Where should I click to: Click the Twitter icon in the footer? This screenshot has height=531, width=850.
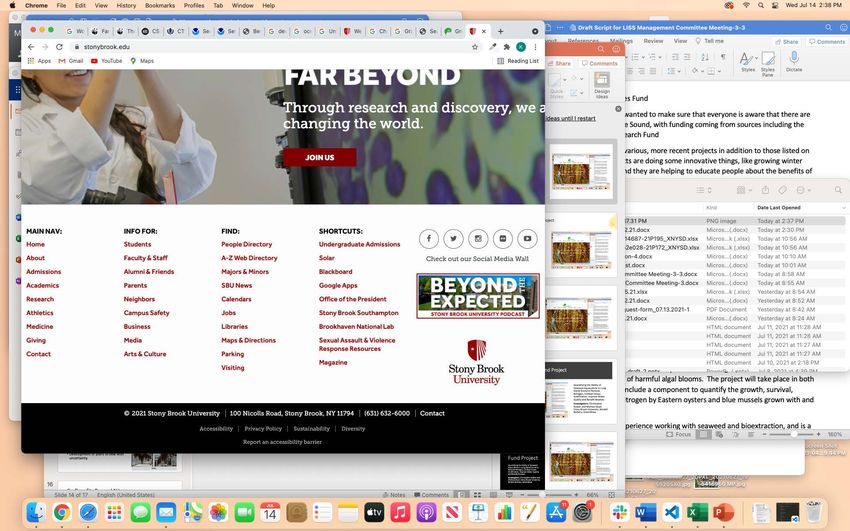point(453,238)
